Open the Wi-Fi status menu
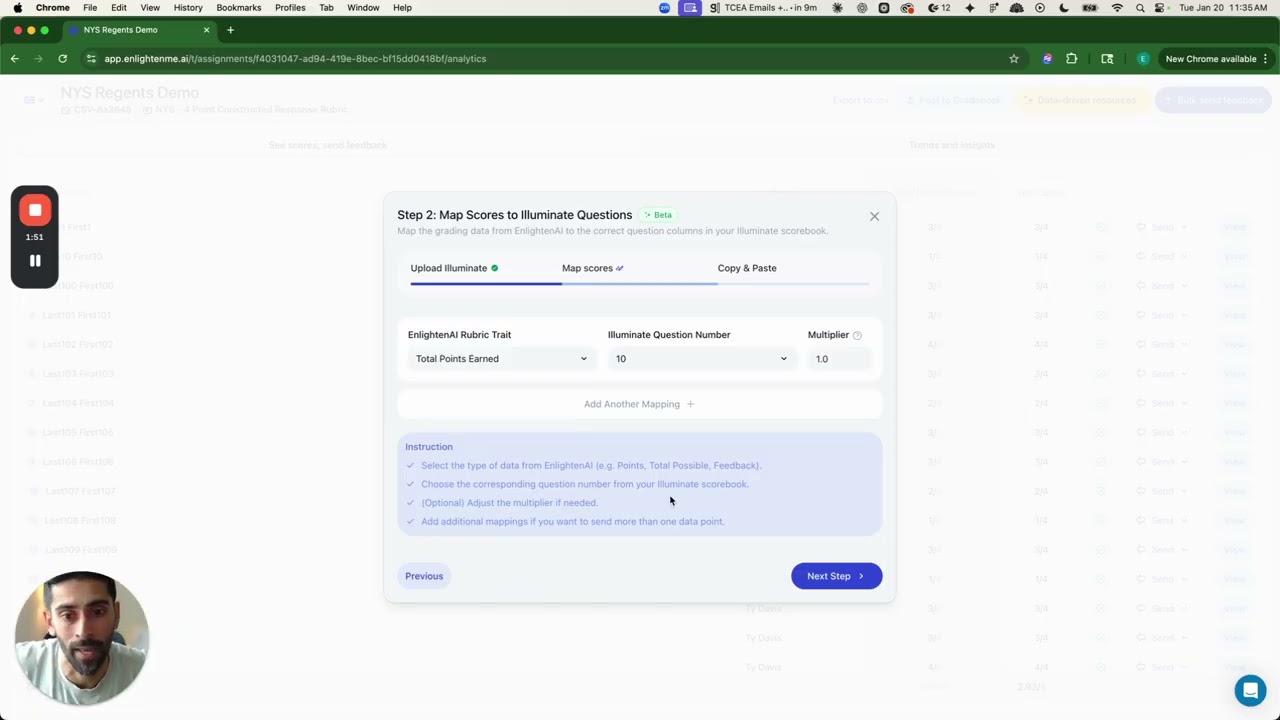This screenshot has width=1280, height=720. click(1117, 8)
